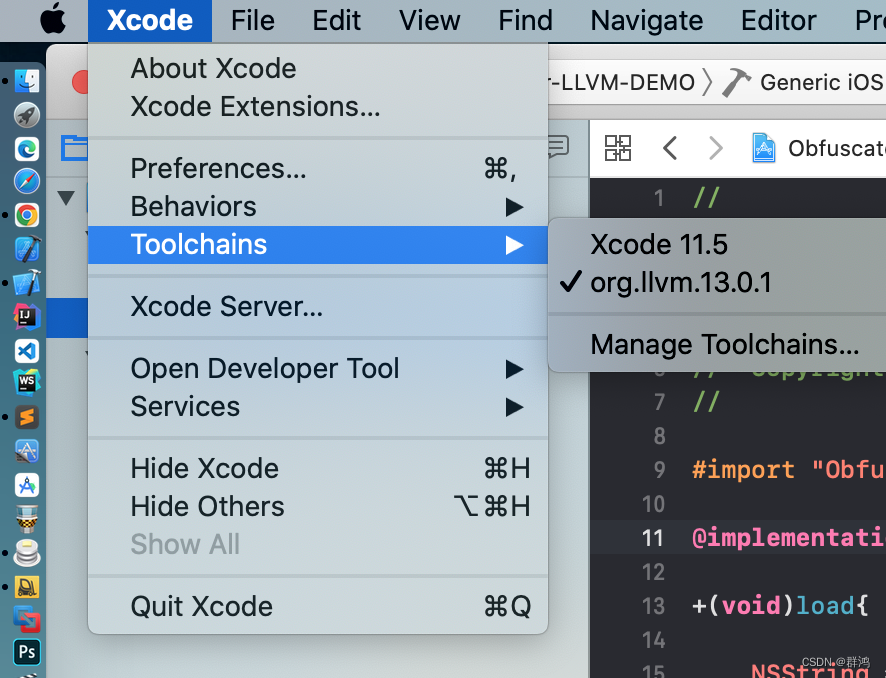Open Microsoft Edge from the Dock

pyautogui.click(x=27, y=149)
